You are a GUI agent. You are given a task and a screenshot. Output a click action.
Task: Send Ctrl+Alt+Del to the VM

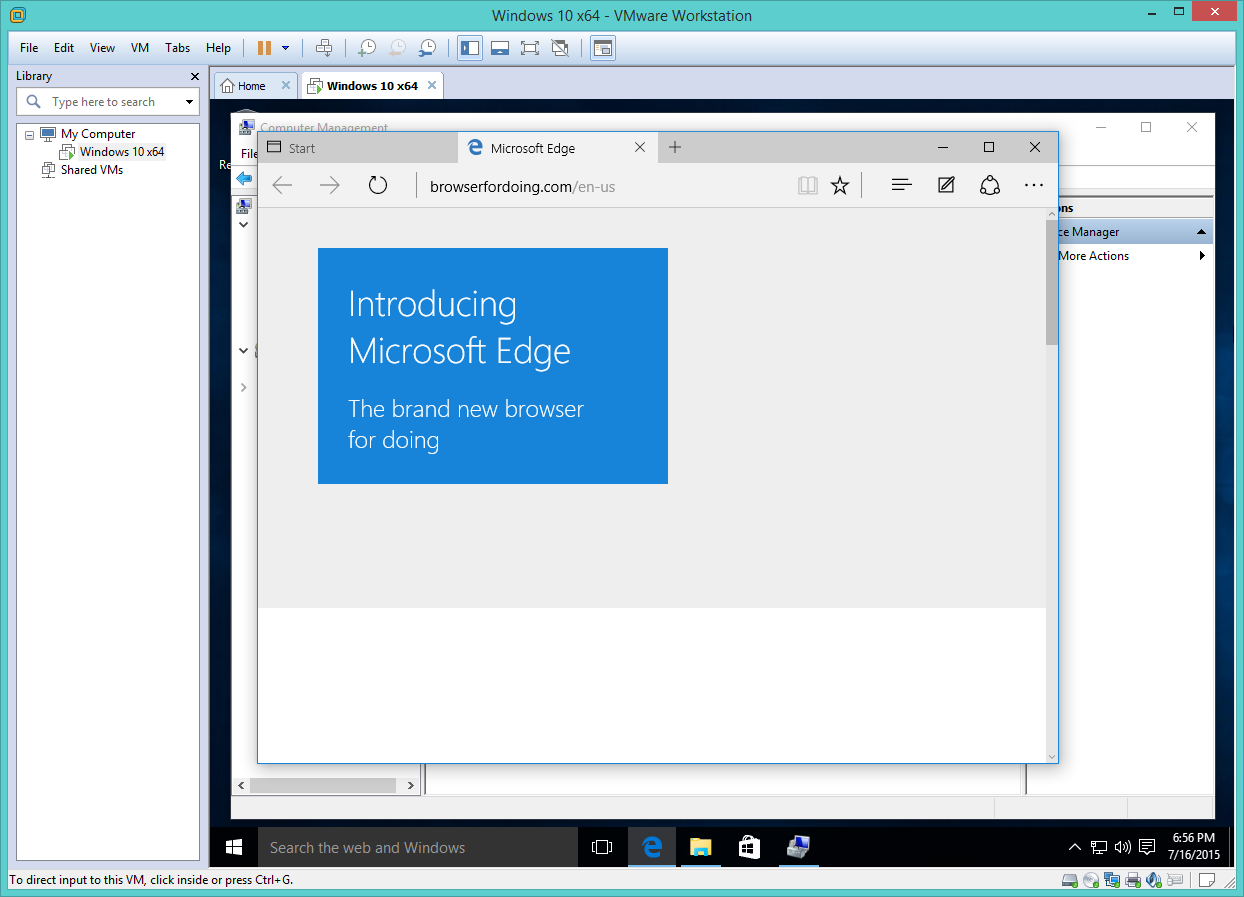point(324,47)
